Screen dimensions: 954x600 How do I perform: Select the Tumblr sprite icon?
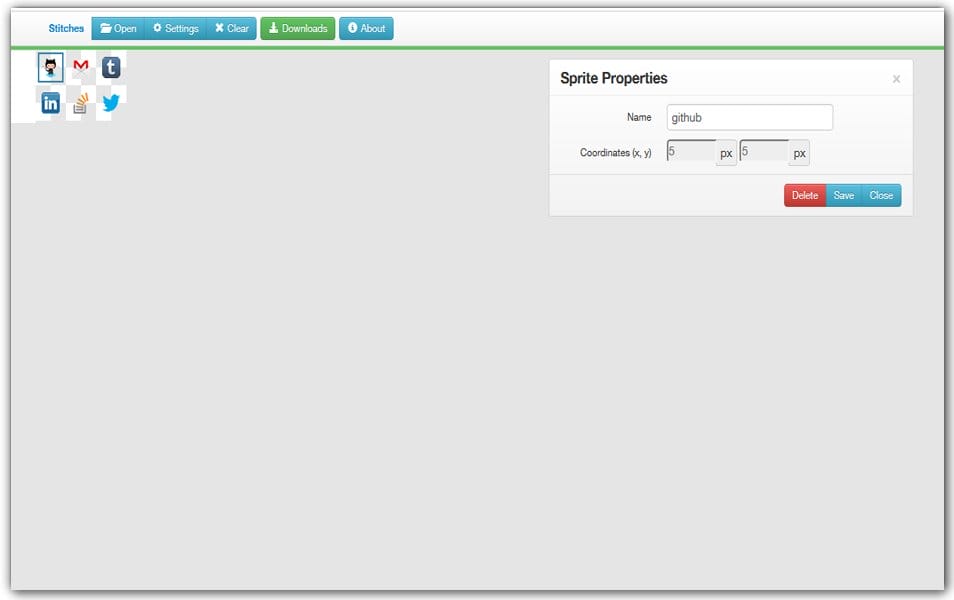112,67
